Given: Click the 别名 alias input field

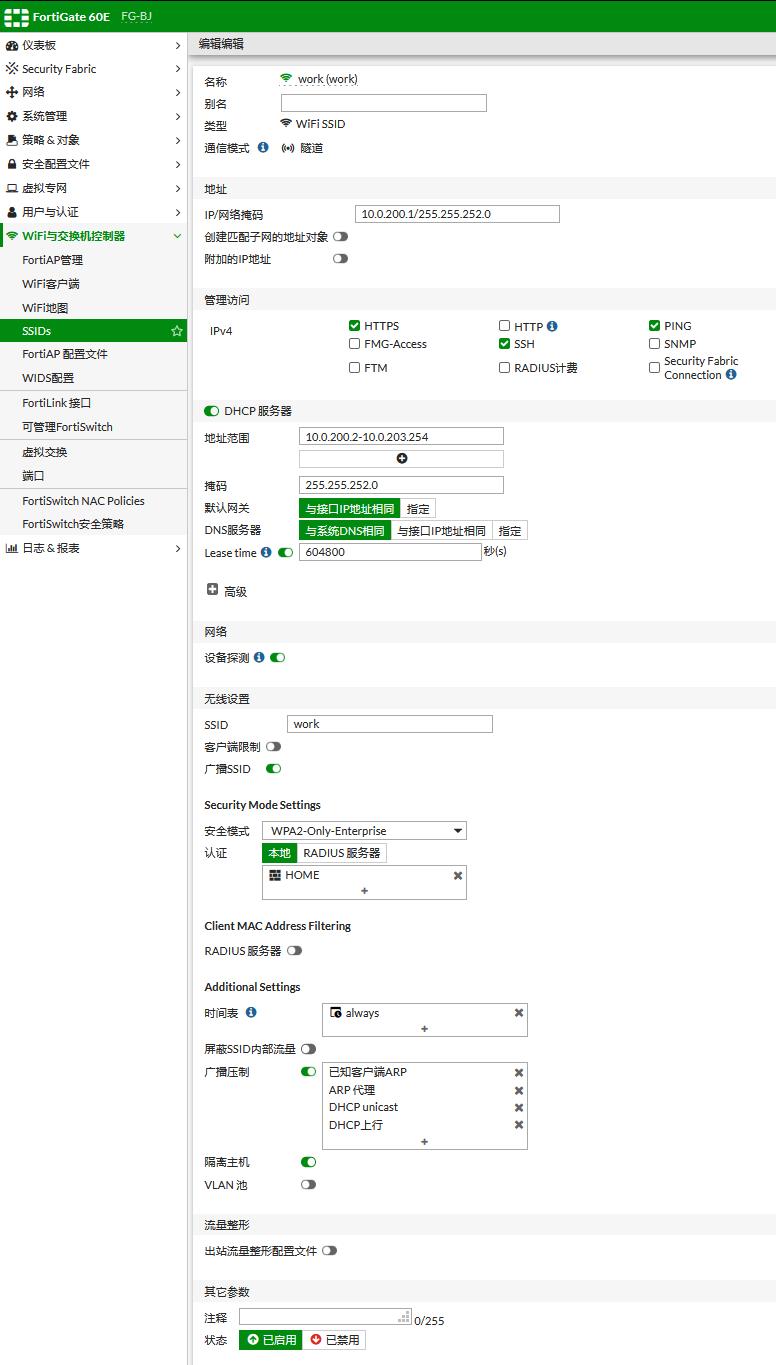Looking at the screenshot, I should [x=384, y=103].
